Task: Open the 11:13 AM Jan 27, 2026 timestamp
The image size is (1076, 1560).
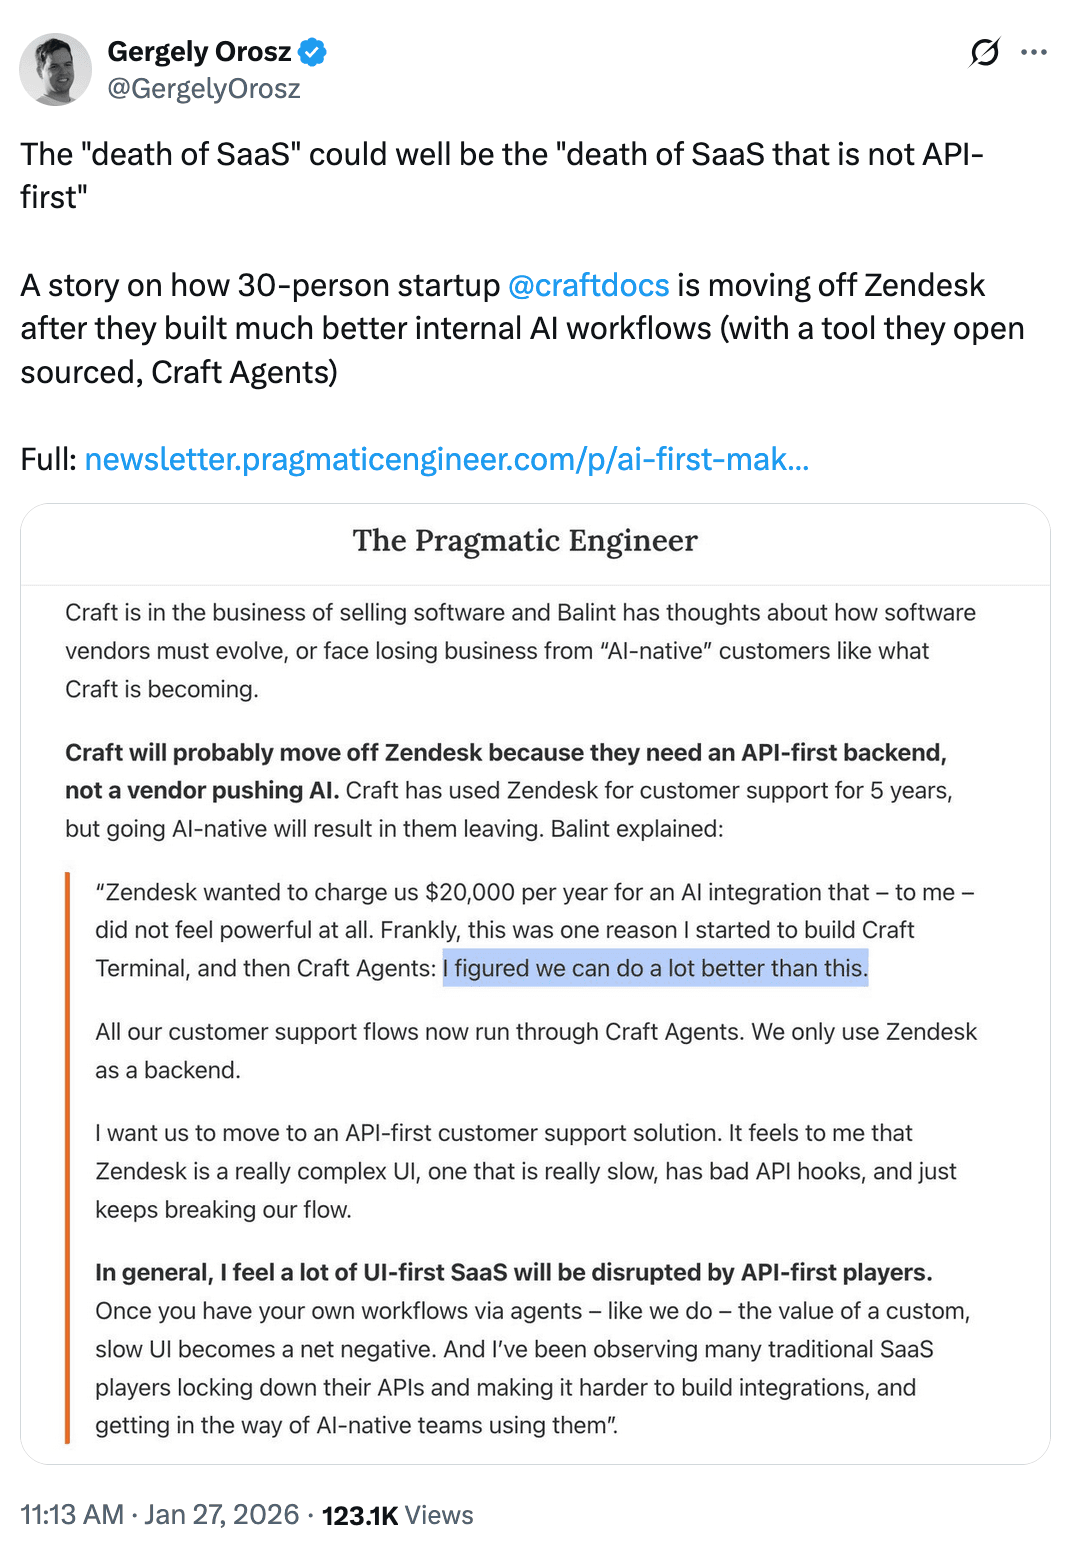Action: click(x=160, y=1515)
